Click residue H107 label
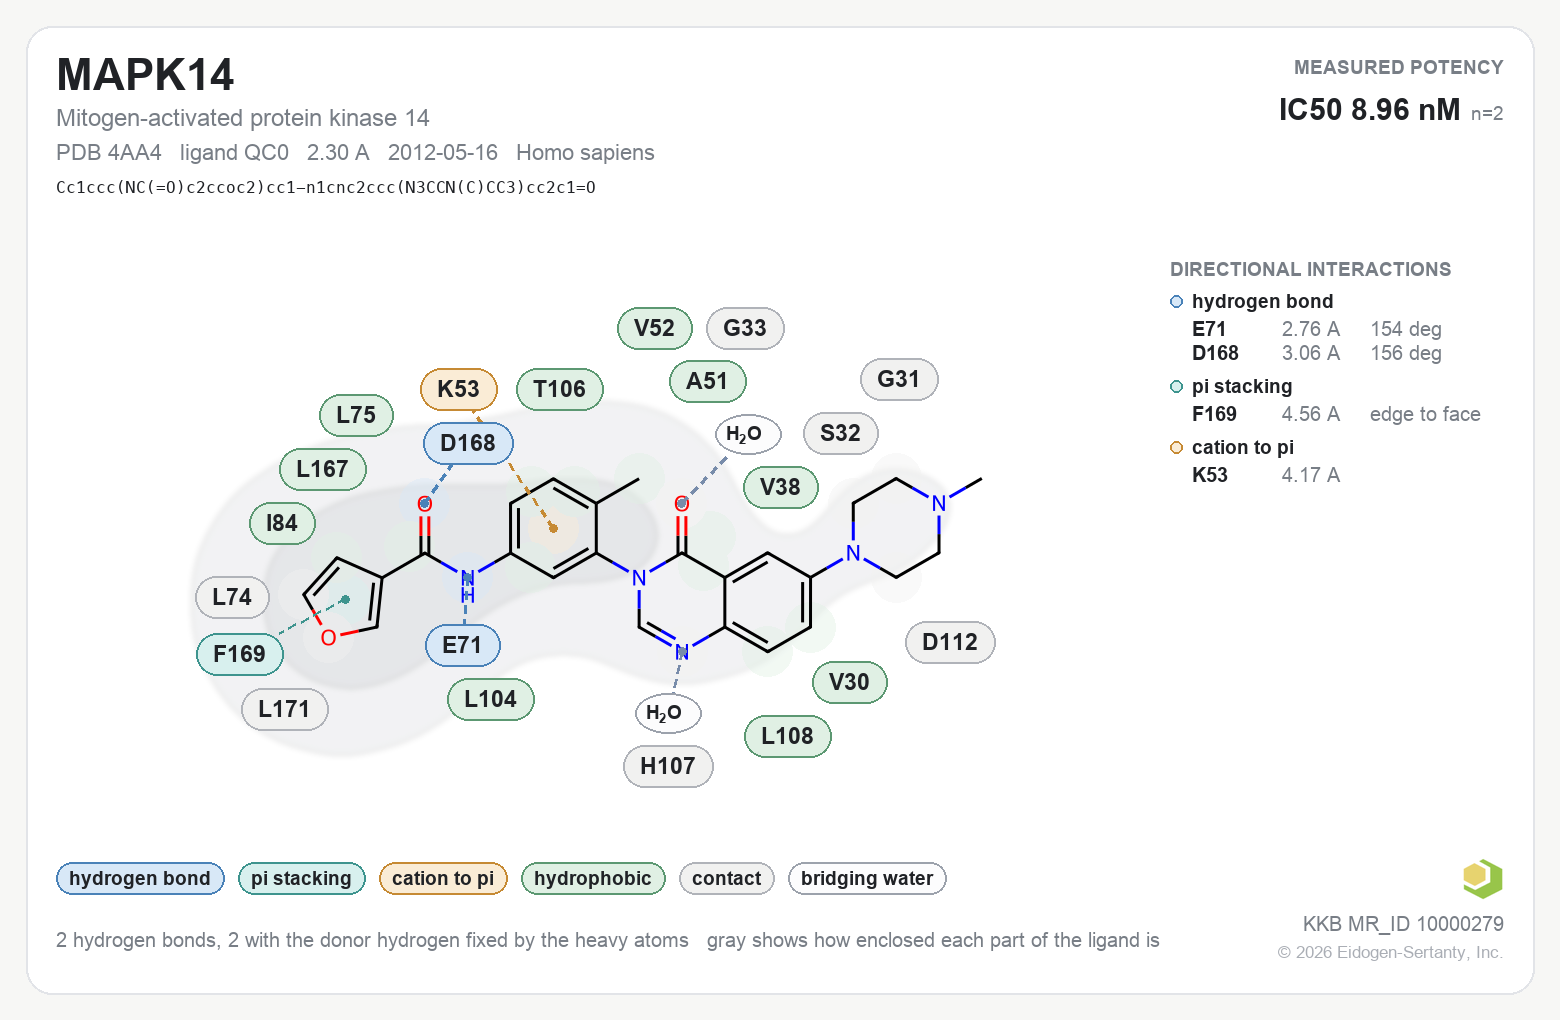 pyautogui.click(x=668, y=766)
